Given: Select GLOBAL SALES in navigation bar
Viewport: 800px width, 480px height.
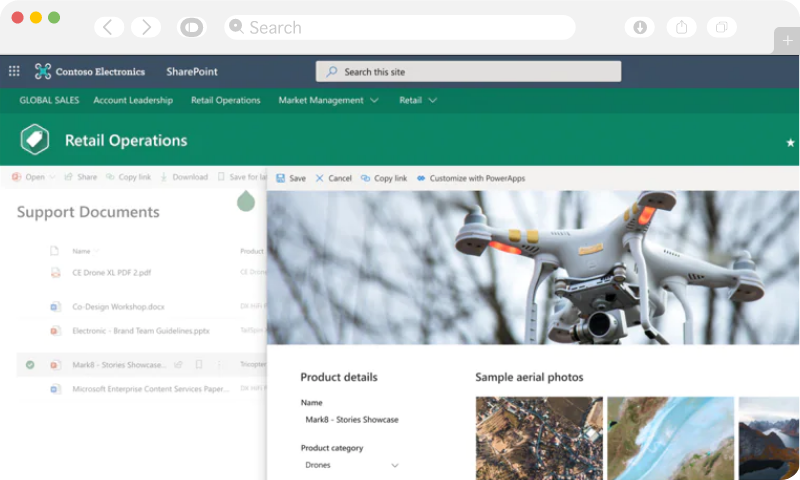Looking at the screenshot, I should 49,100.
